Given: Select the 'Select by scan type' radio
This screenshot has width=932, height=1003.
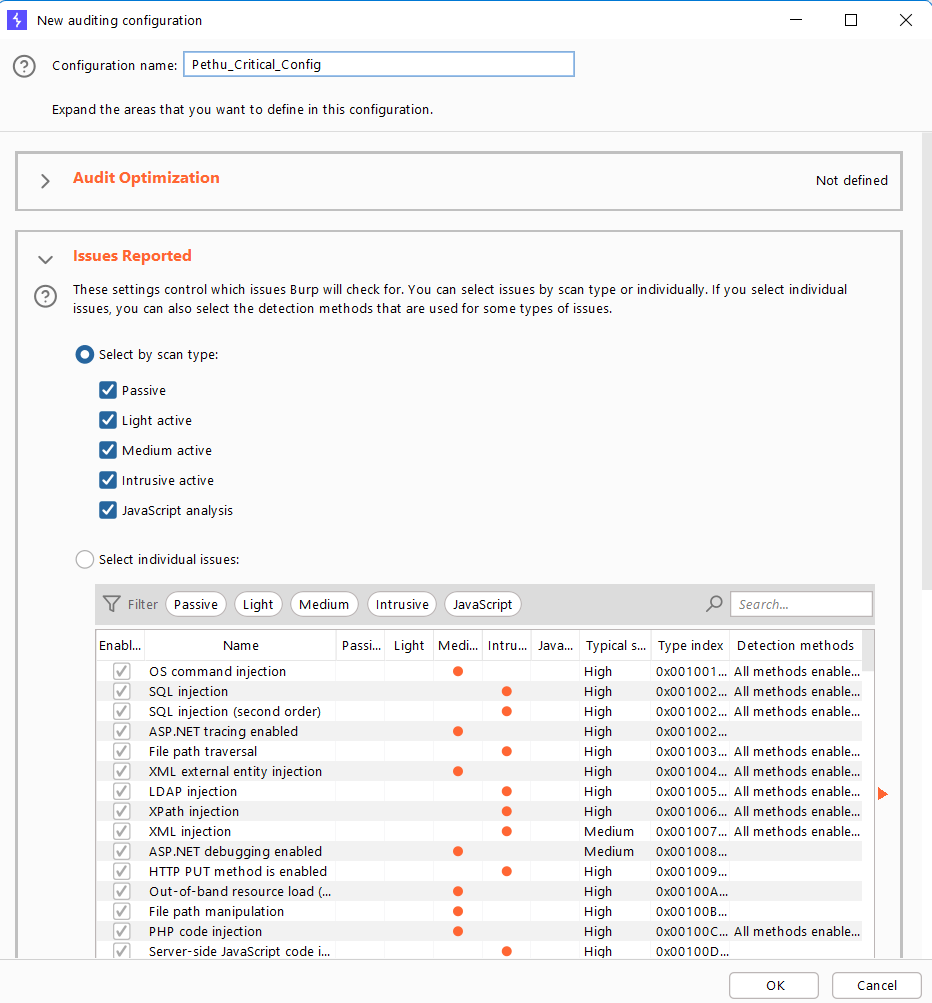Looking at the screenshot, I should [x=84, y=354].
